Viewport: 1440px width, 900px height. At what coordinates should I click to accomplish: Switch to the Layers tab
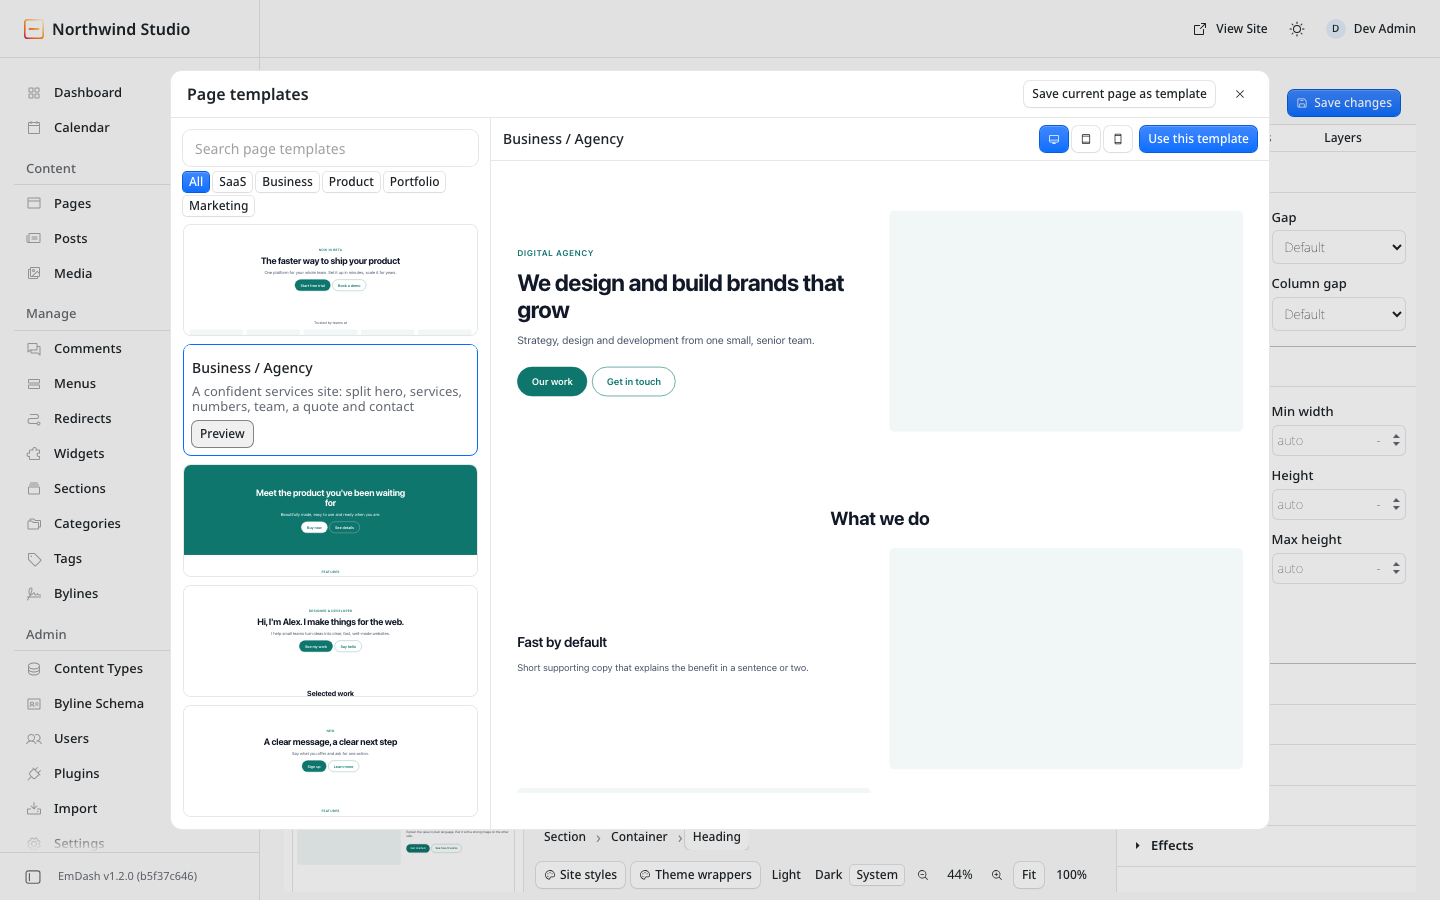1343,138
